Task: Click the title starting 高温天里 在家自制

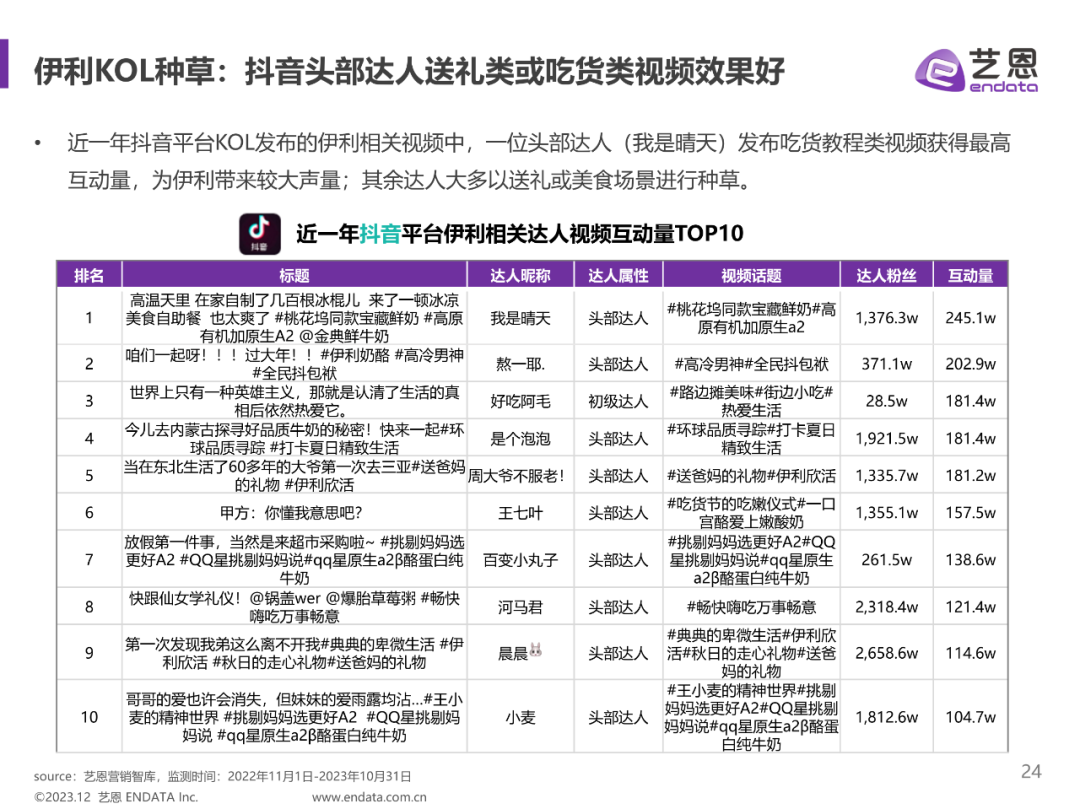Action: tap(294, 318)
